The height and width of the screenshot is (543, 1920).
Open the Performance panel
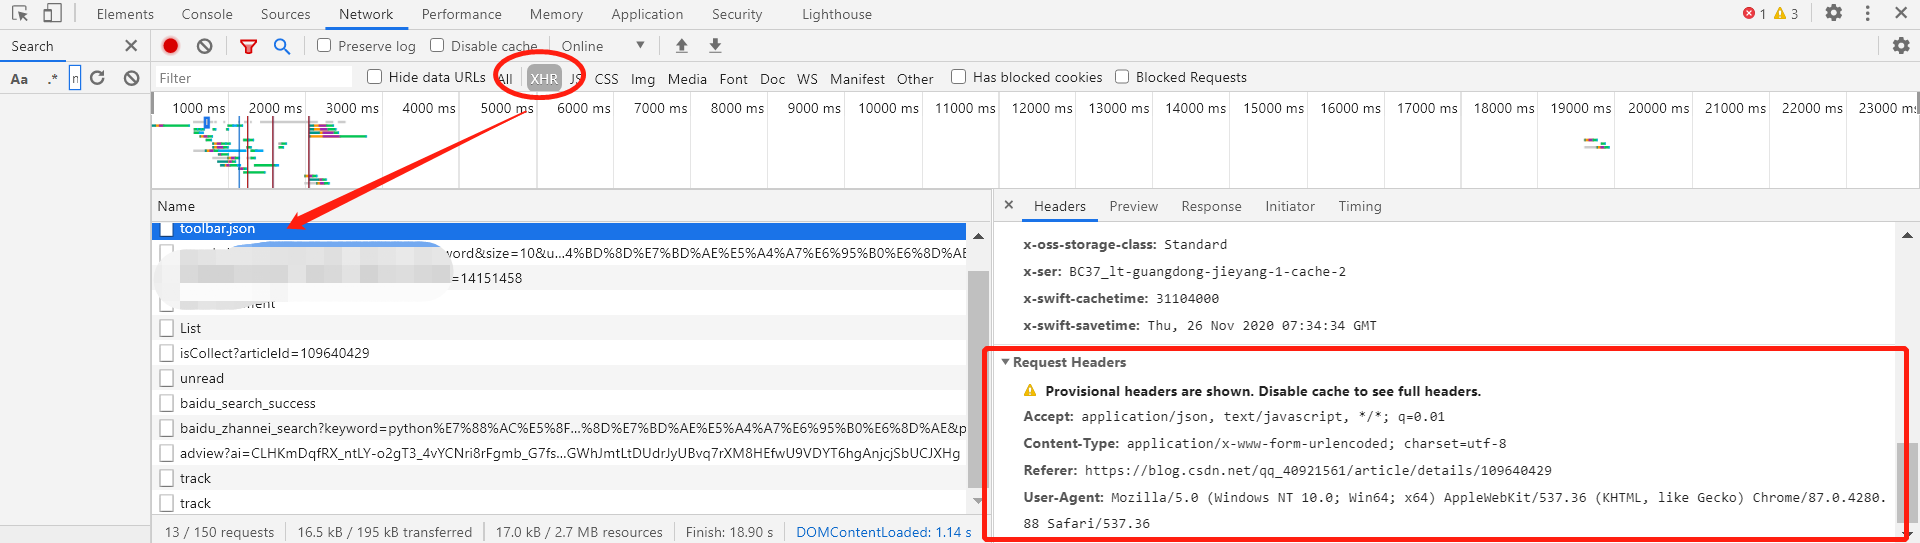click(x=462, y=14)
